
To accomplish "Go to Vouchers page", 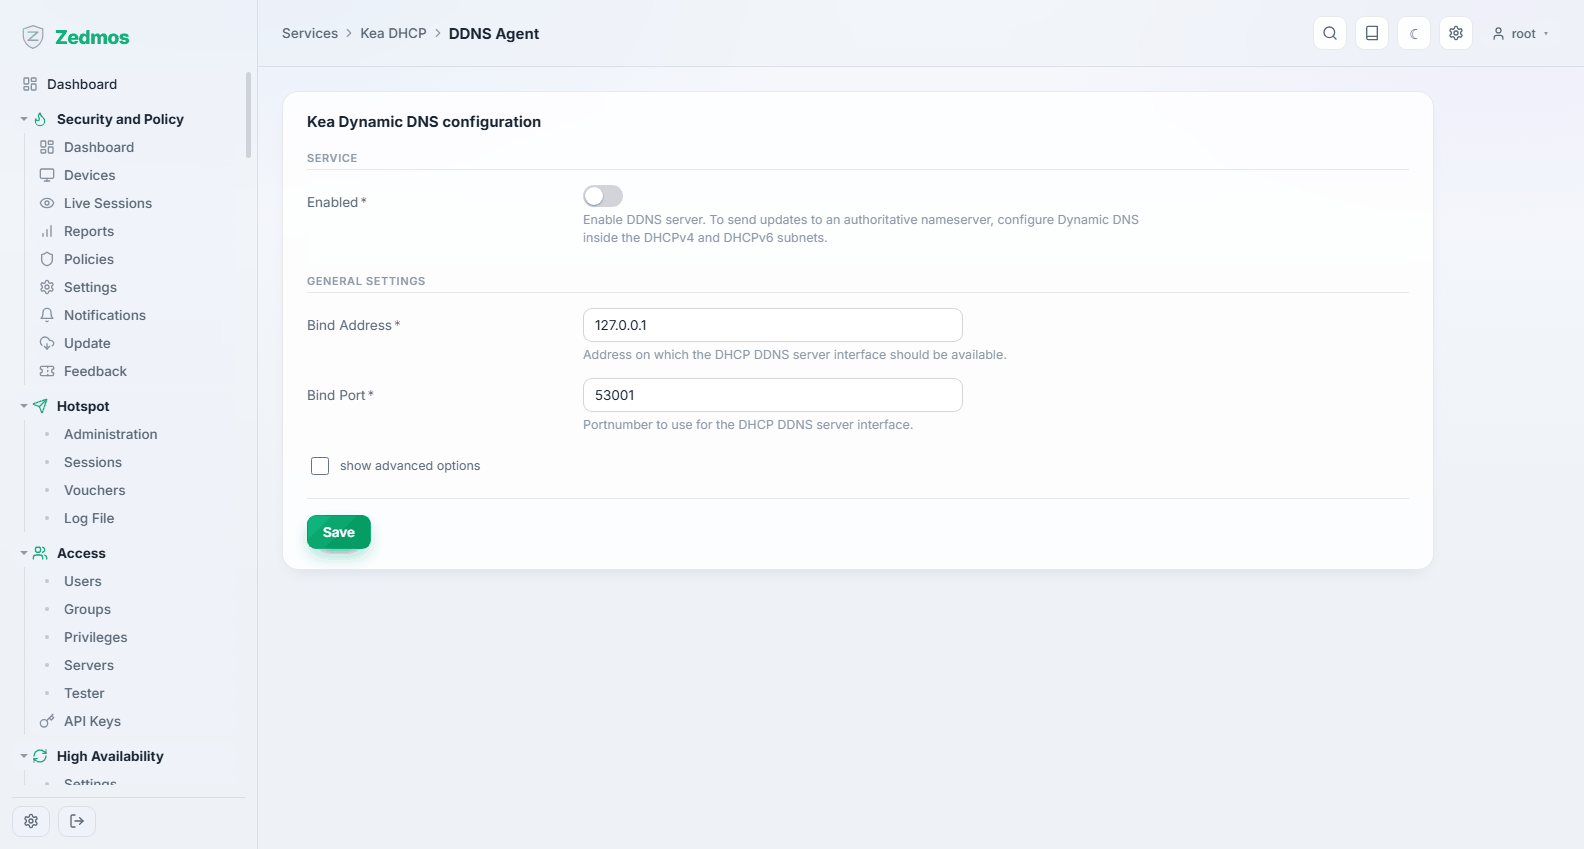I will click(95, 490).
